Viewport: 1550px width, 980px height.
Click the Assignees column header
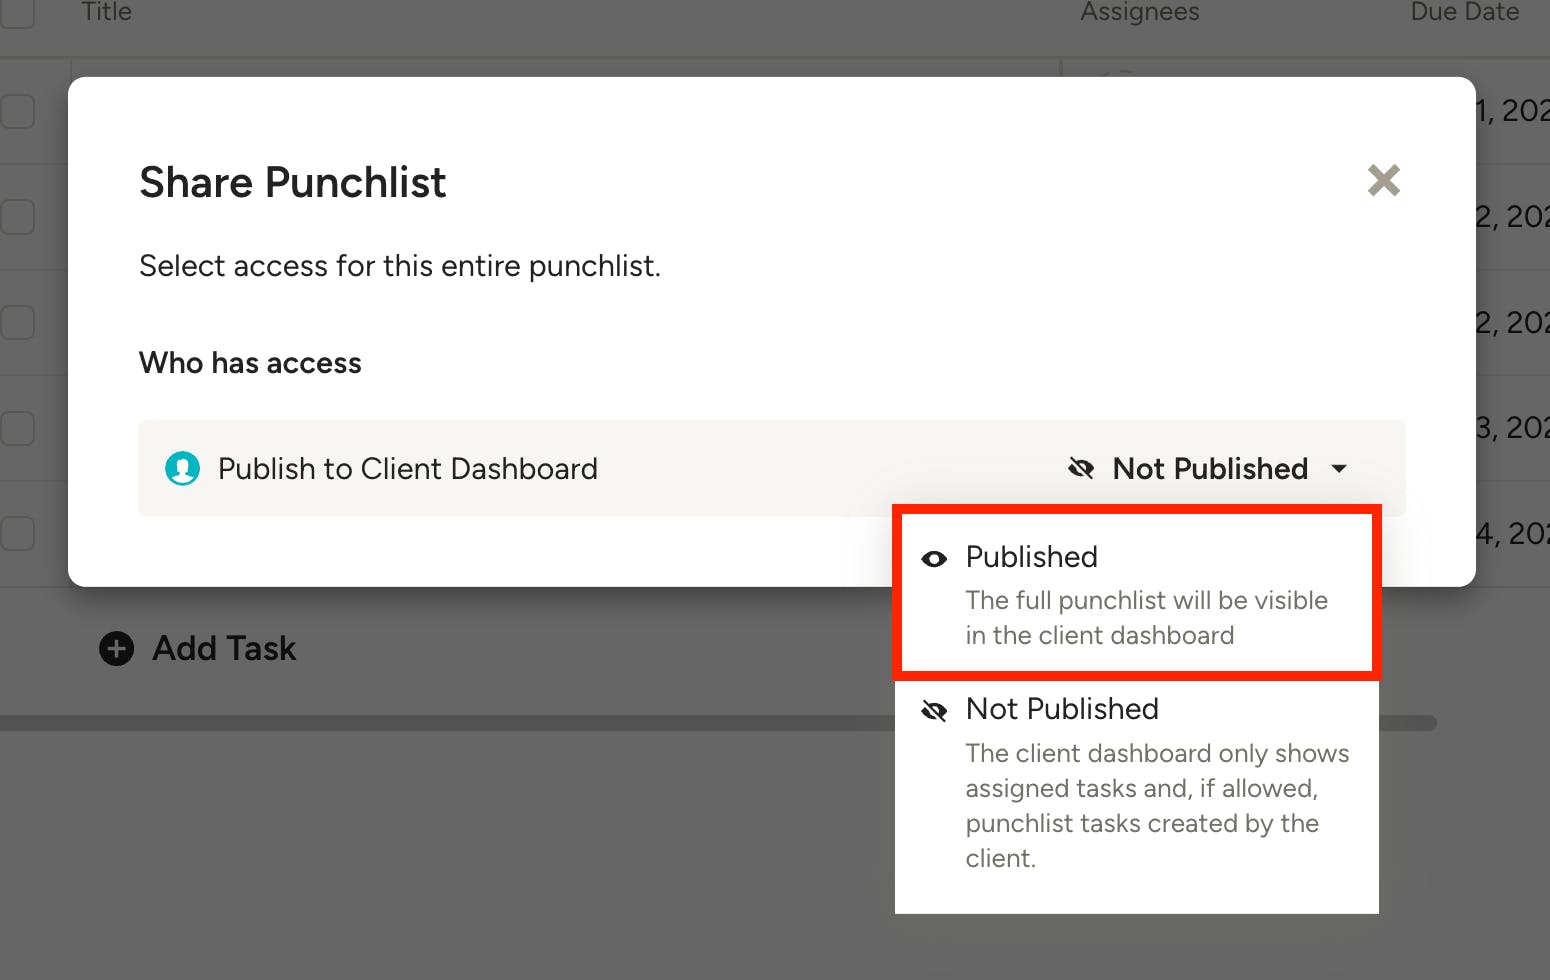point(1139,12)
